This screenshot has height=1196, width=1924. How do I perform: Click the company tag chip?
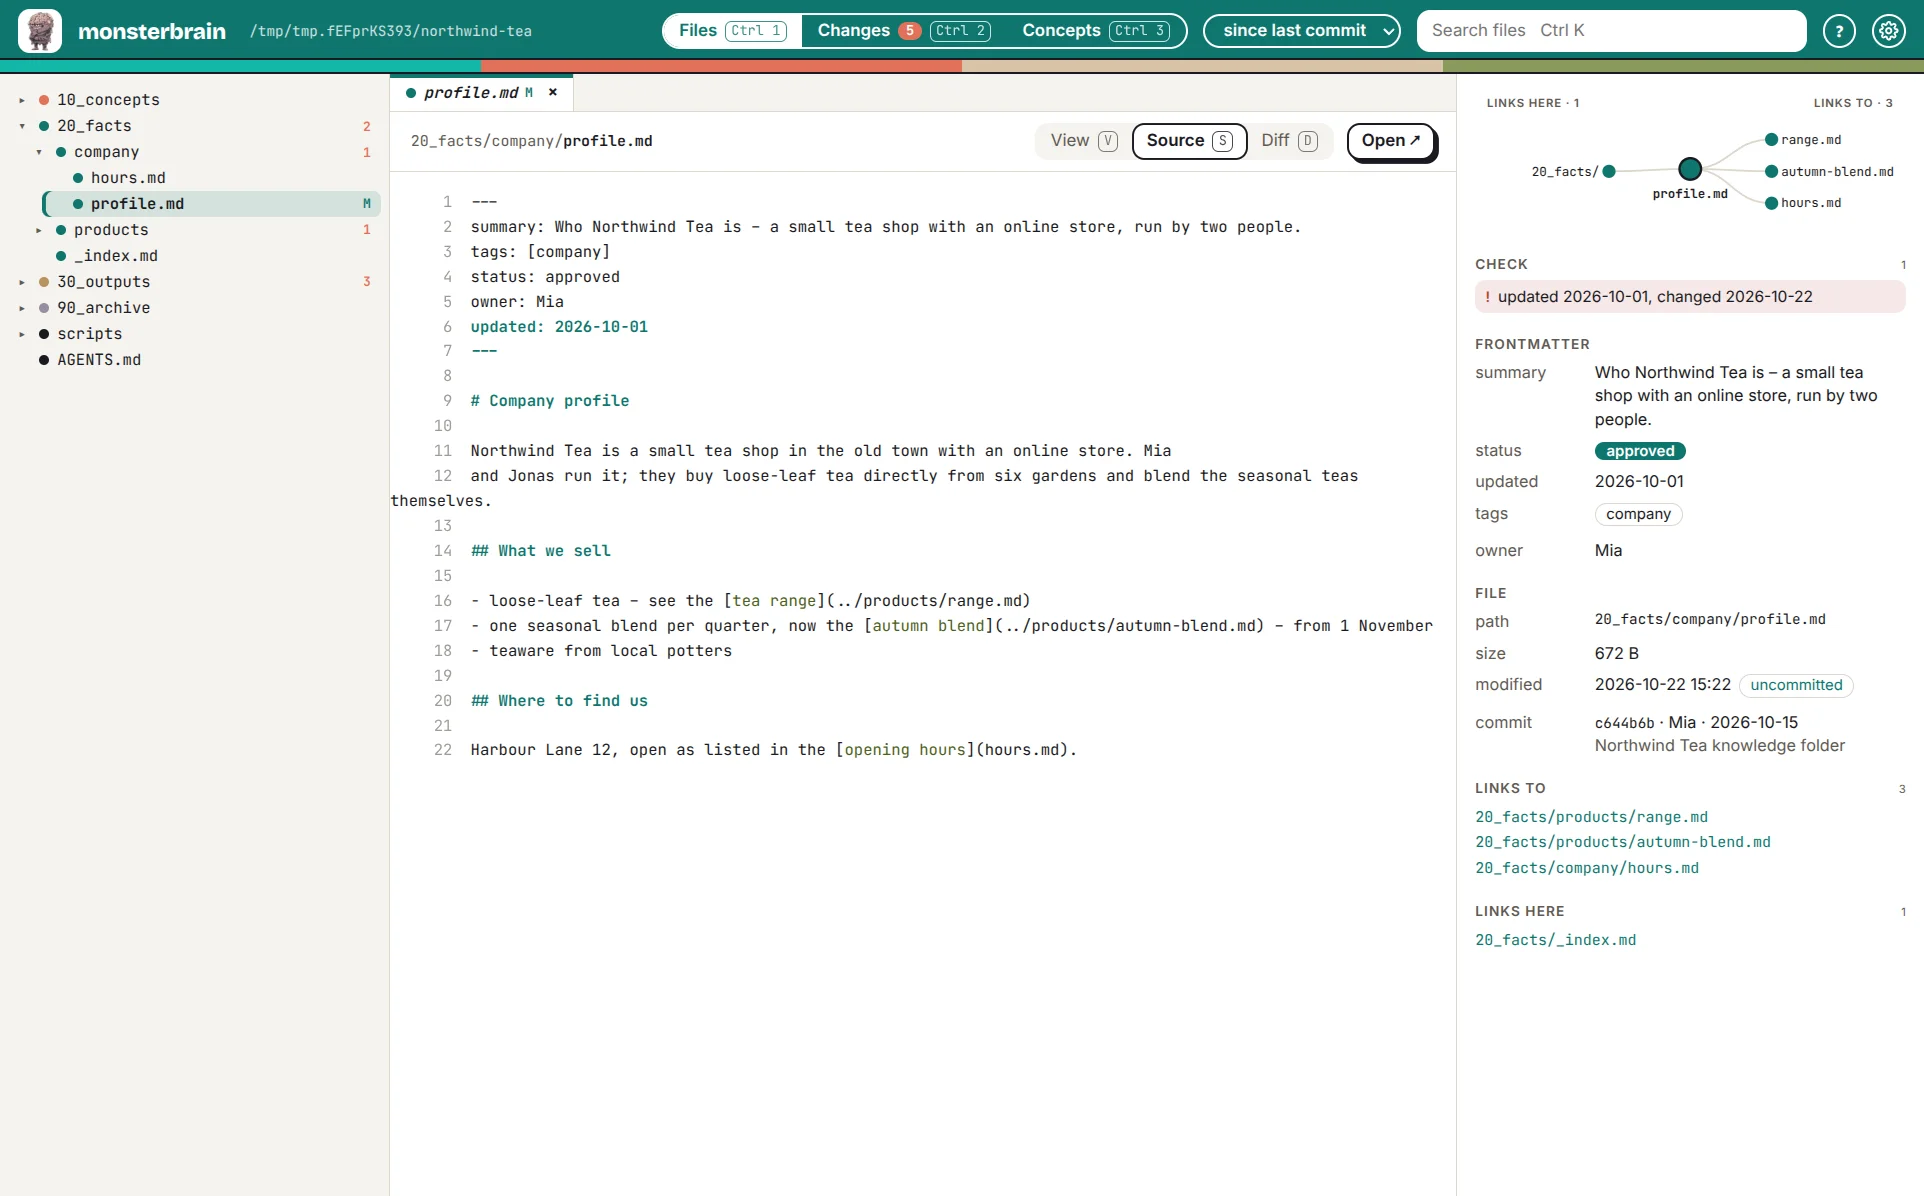pyautogui.click(x=1638, y=514)
